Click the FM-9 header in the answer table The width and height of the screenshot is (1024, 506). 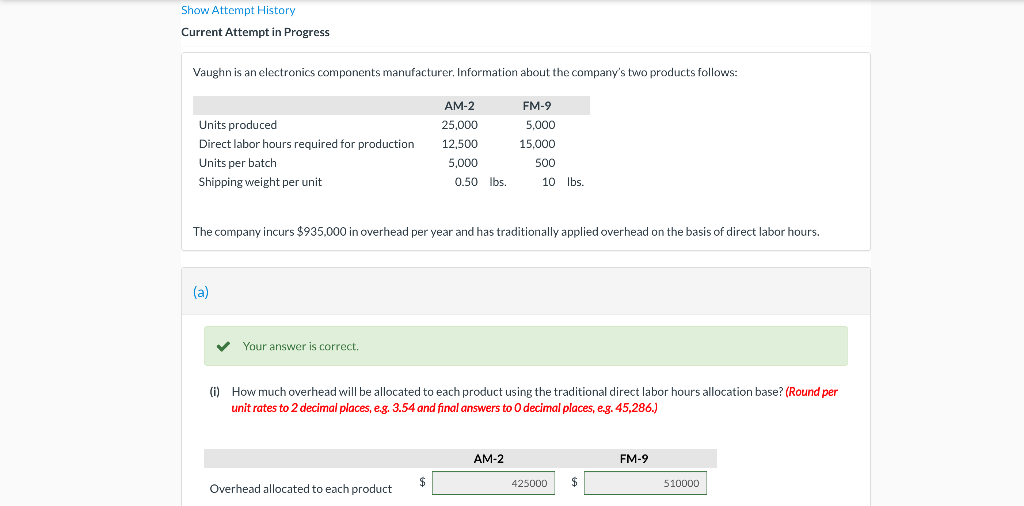(x=633, y=458)
